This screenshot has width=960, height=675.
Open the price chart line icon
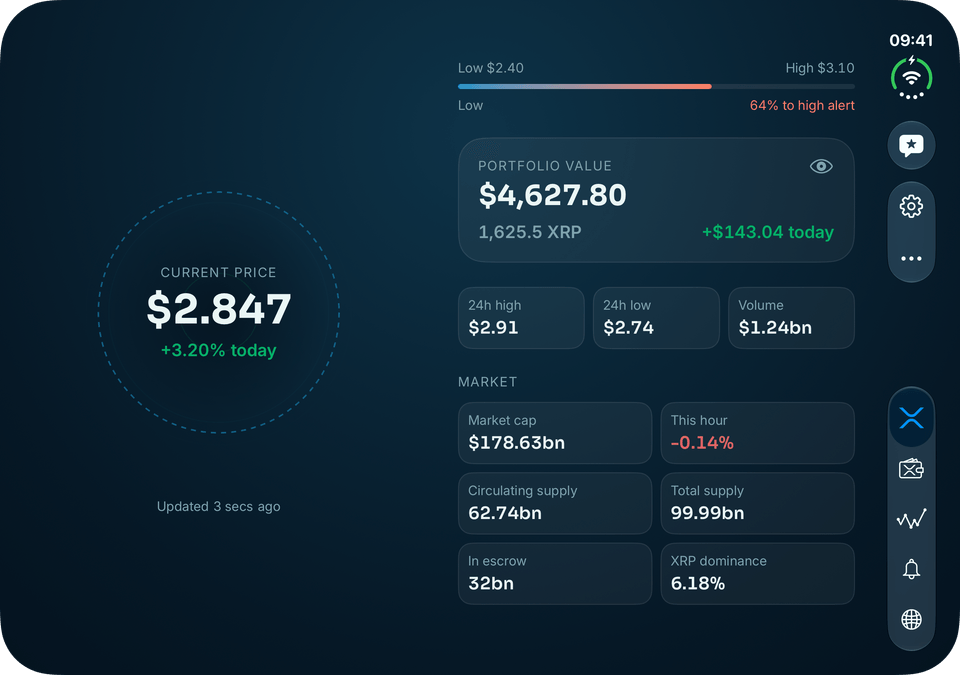pos(911,519)
